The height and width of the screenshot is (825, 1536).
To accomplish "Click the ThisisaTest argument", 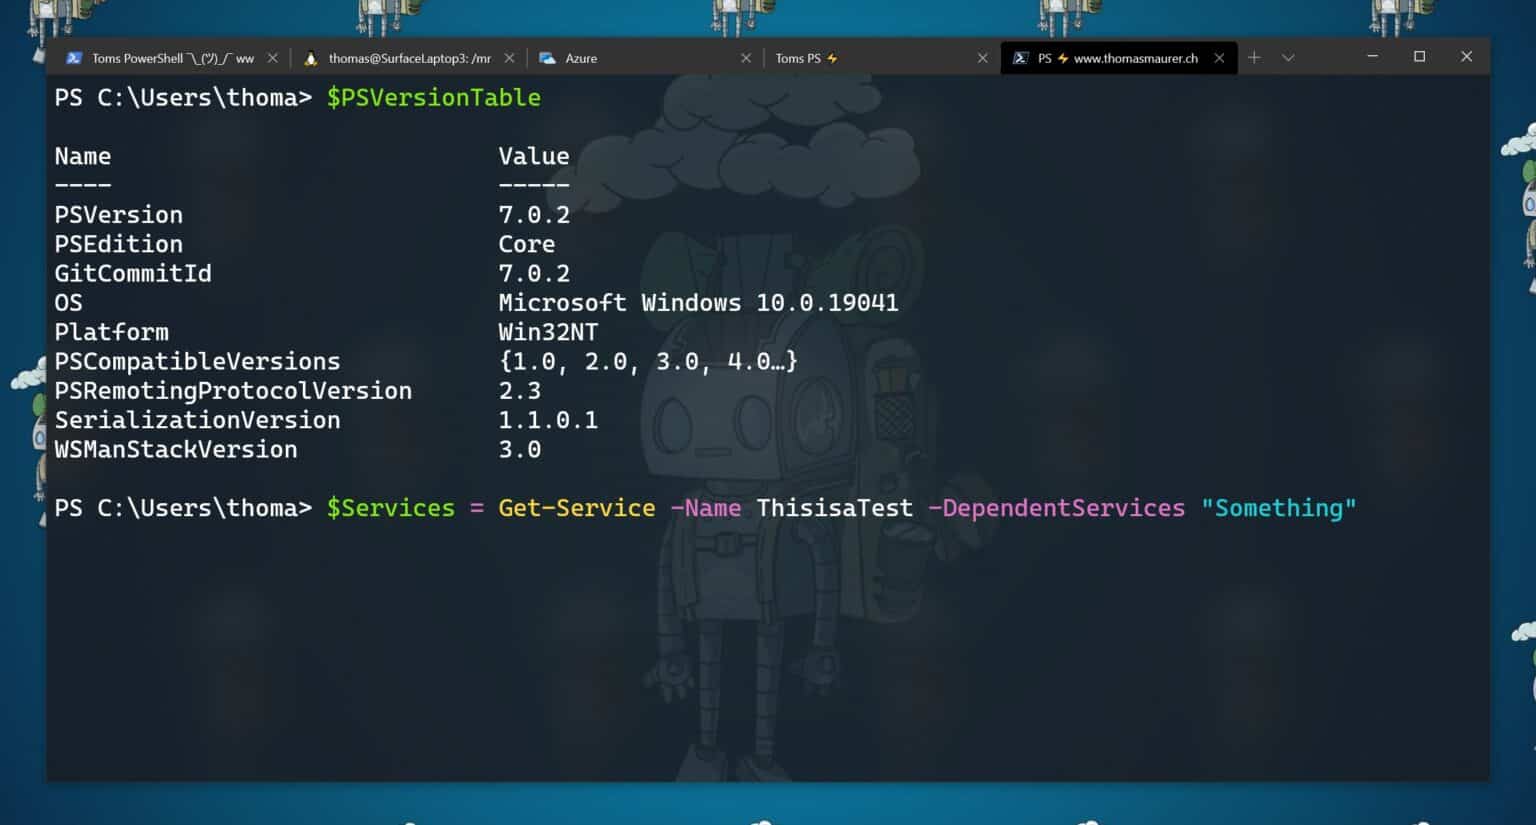I will click(x=835, y=508).
